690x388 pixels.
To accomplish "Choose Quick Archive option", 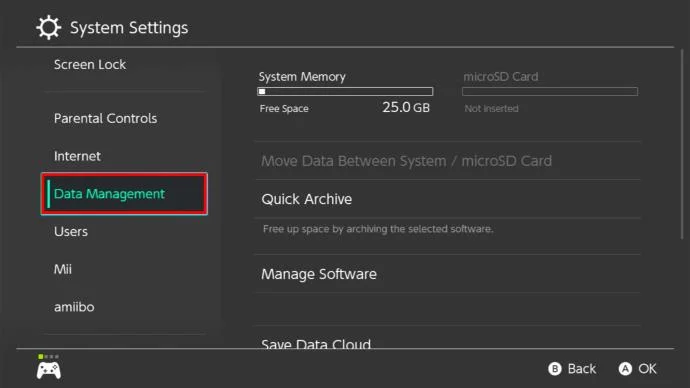I will [x=447, y=199].
